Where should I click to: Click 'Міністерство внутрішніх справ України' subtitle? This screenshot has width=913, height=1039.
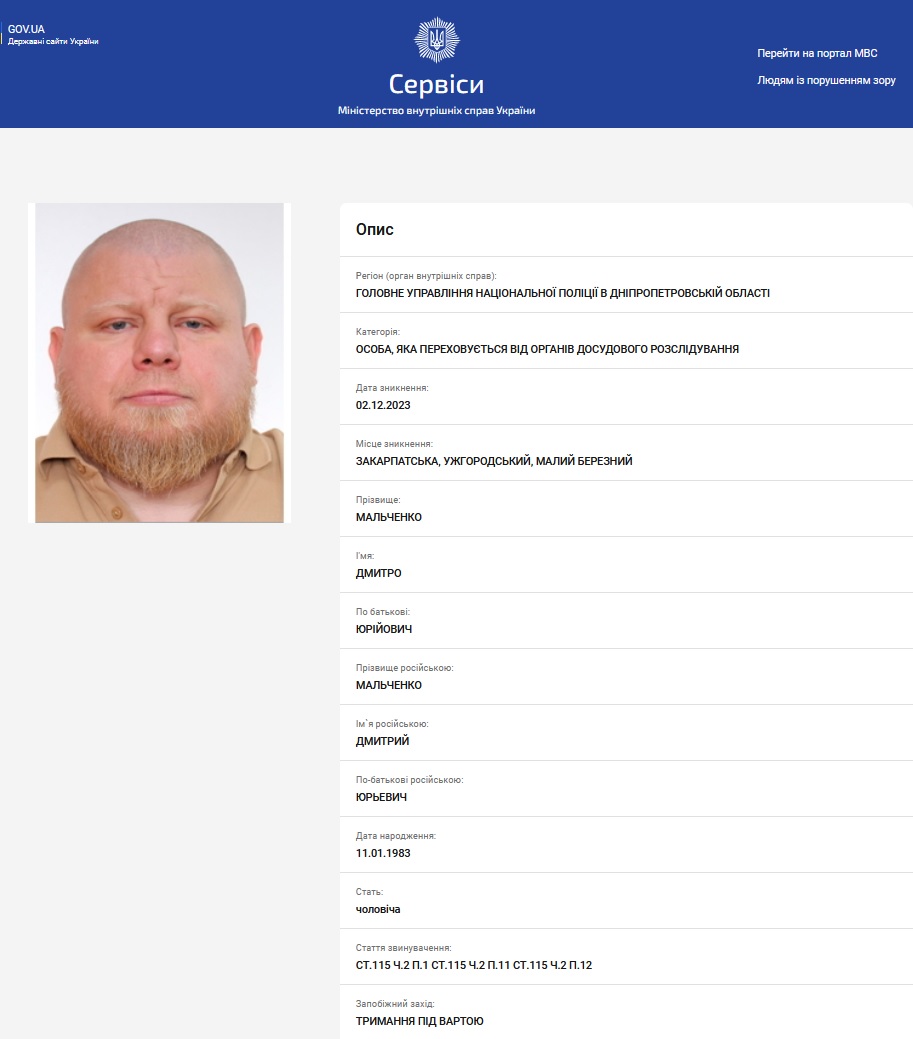tap(436, 111)
